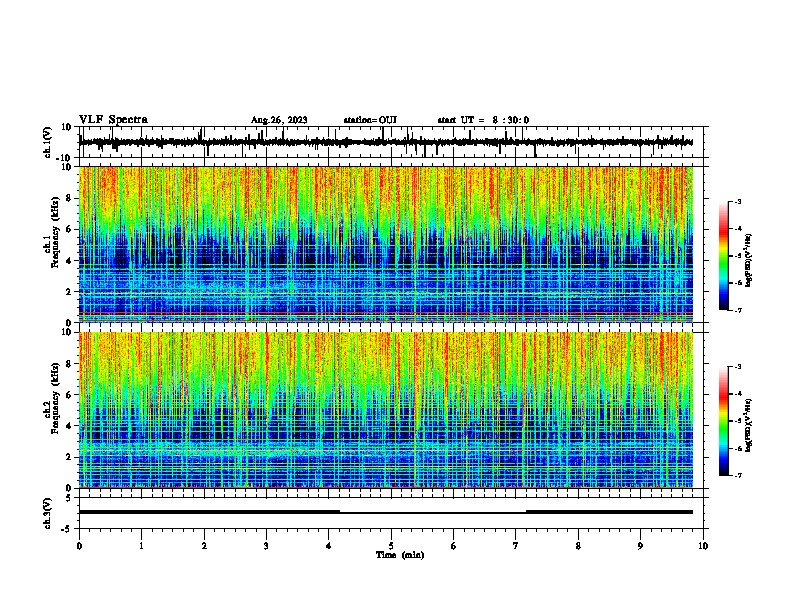Viewport: 792px width, 612px height.
Task: Click the "-10" tick on ch.1(V) axis
Action: (x=65, y=158)
